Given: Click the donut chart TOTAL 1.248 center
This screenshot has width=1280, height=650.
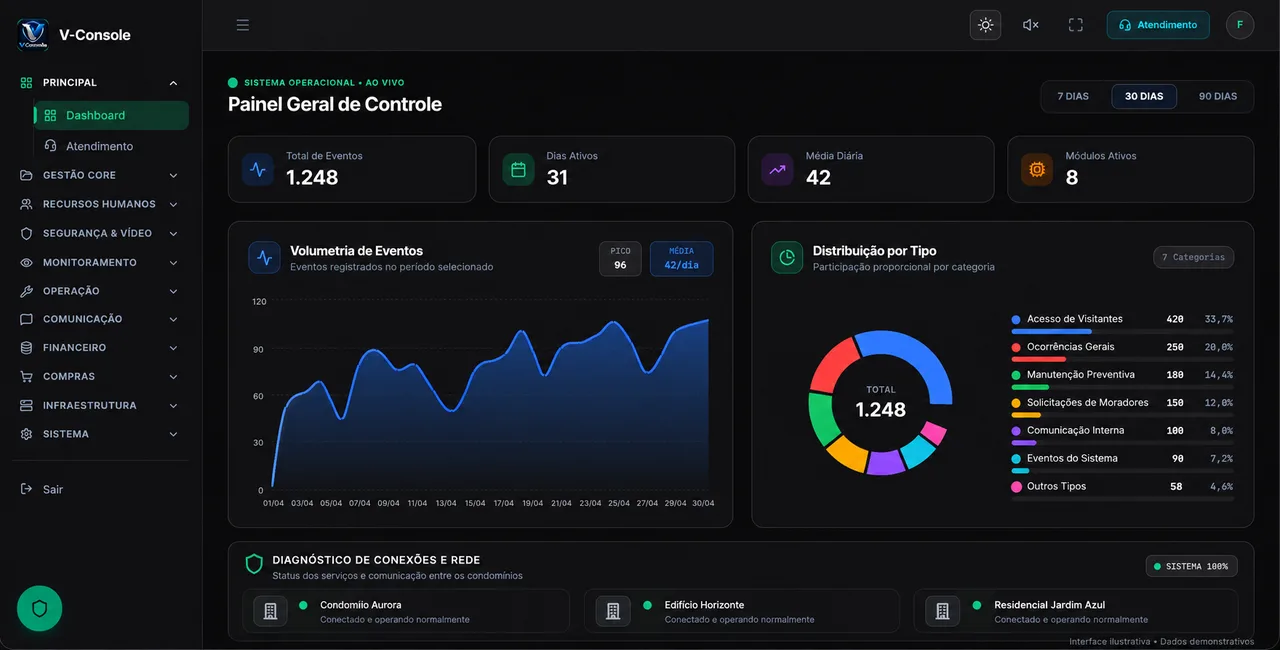Looking at the screenshot, I should pyautogui.click(x=881, y=402).
